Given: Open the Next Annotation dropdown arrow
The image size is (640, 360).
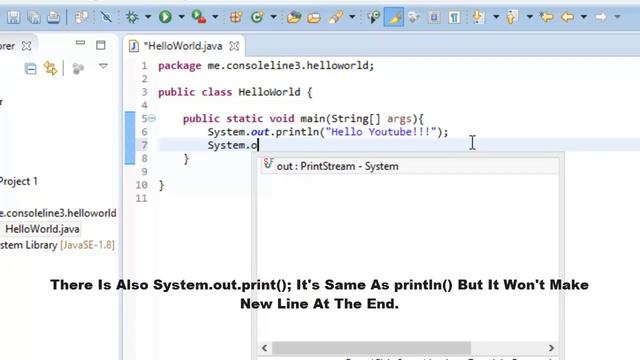Looking at the screenshot, I should [496, 17].
